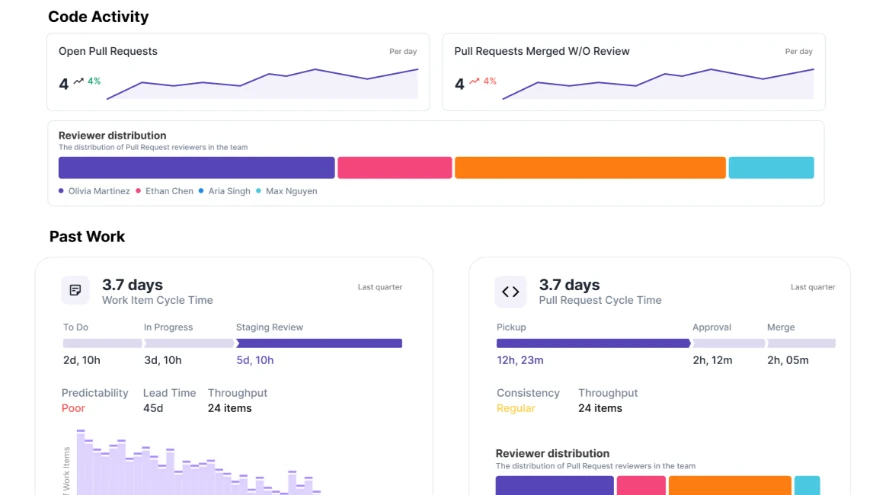Select the orange reviewer distribution bar segment

[590, 168]
